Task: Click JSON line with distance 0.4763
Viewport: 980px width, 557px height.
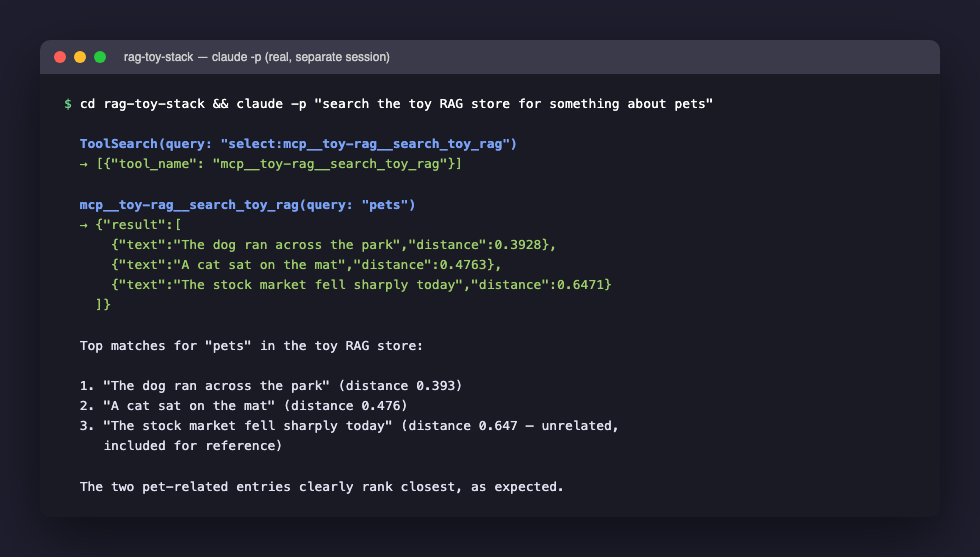Action: coord(306,264)
